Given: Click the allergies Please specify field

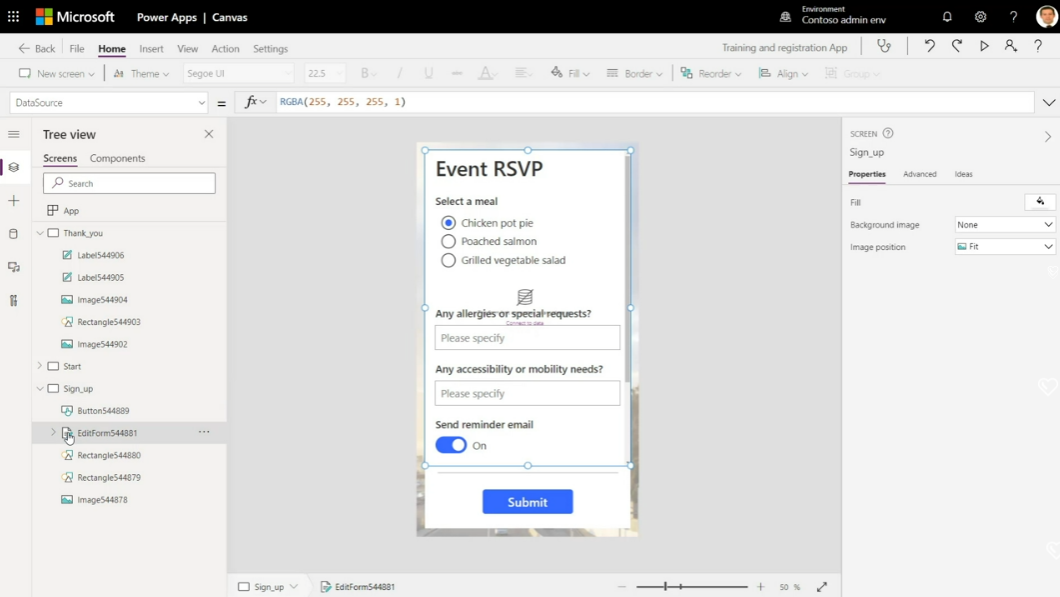Looking at the screenshot, I should pyautogui.click(x=527, y=337).
